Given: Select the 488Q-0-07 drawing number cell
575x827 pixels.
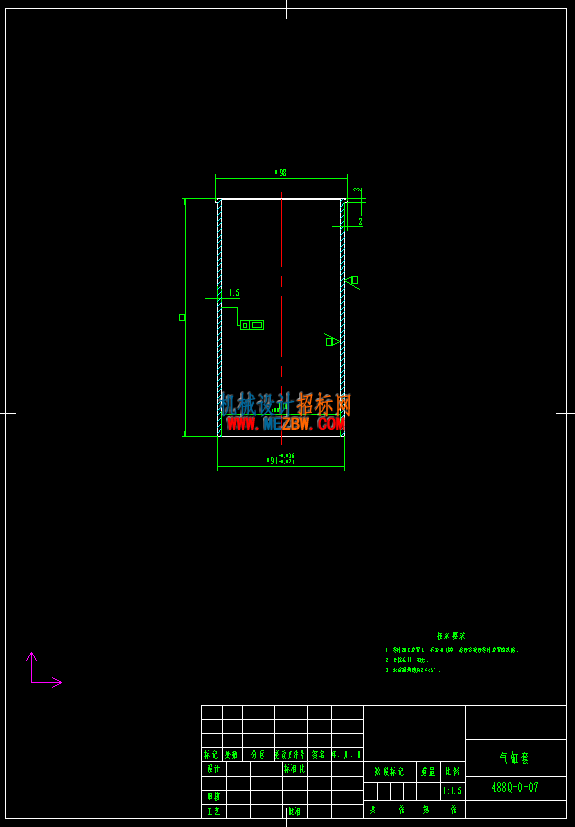Looking at the screenshot, I should [x=515, y=788].
